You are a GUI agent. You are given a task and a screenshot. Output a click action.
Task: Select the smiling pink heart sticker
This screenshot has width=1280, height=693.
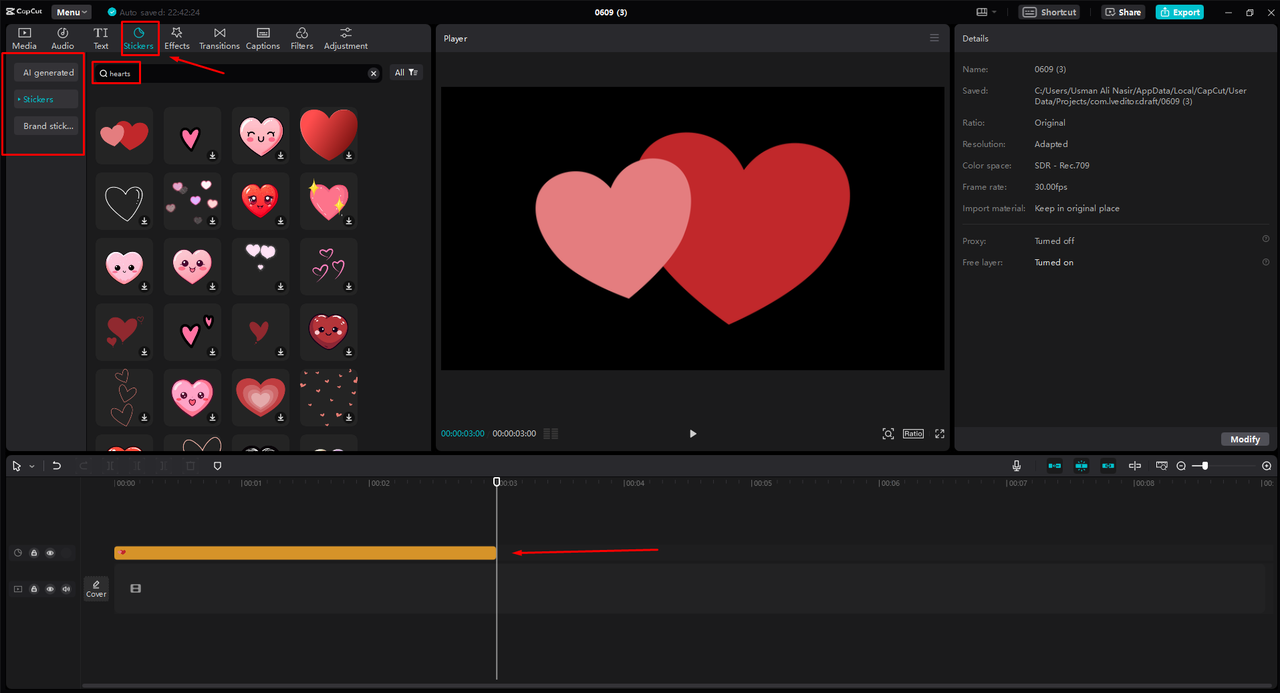click(261, 135)
